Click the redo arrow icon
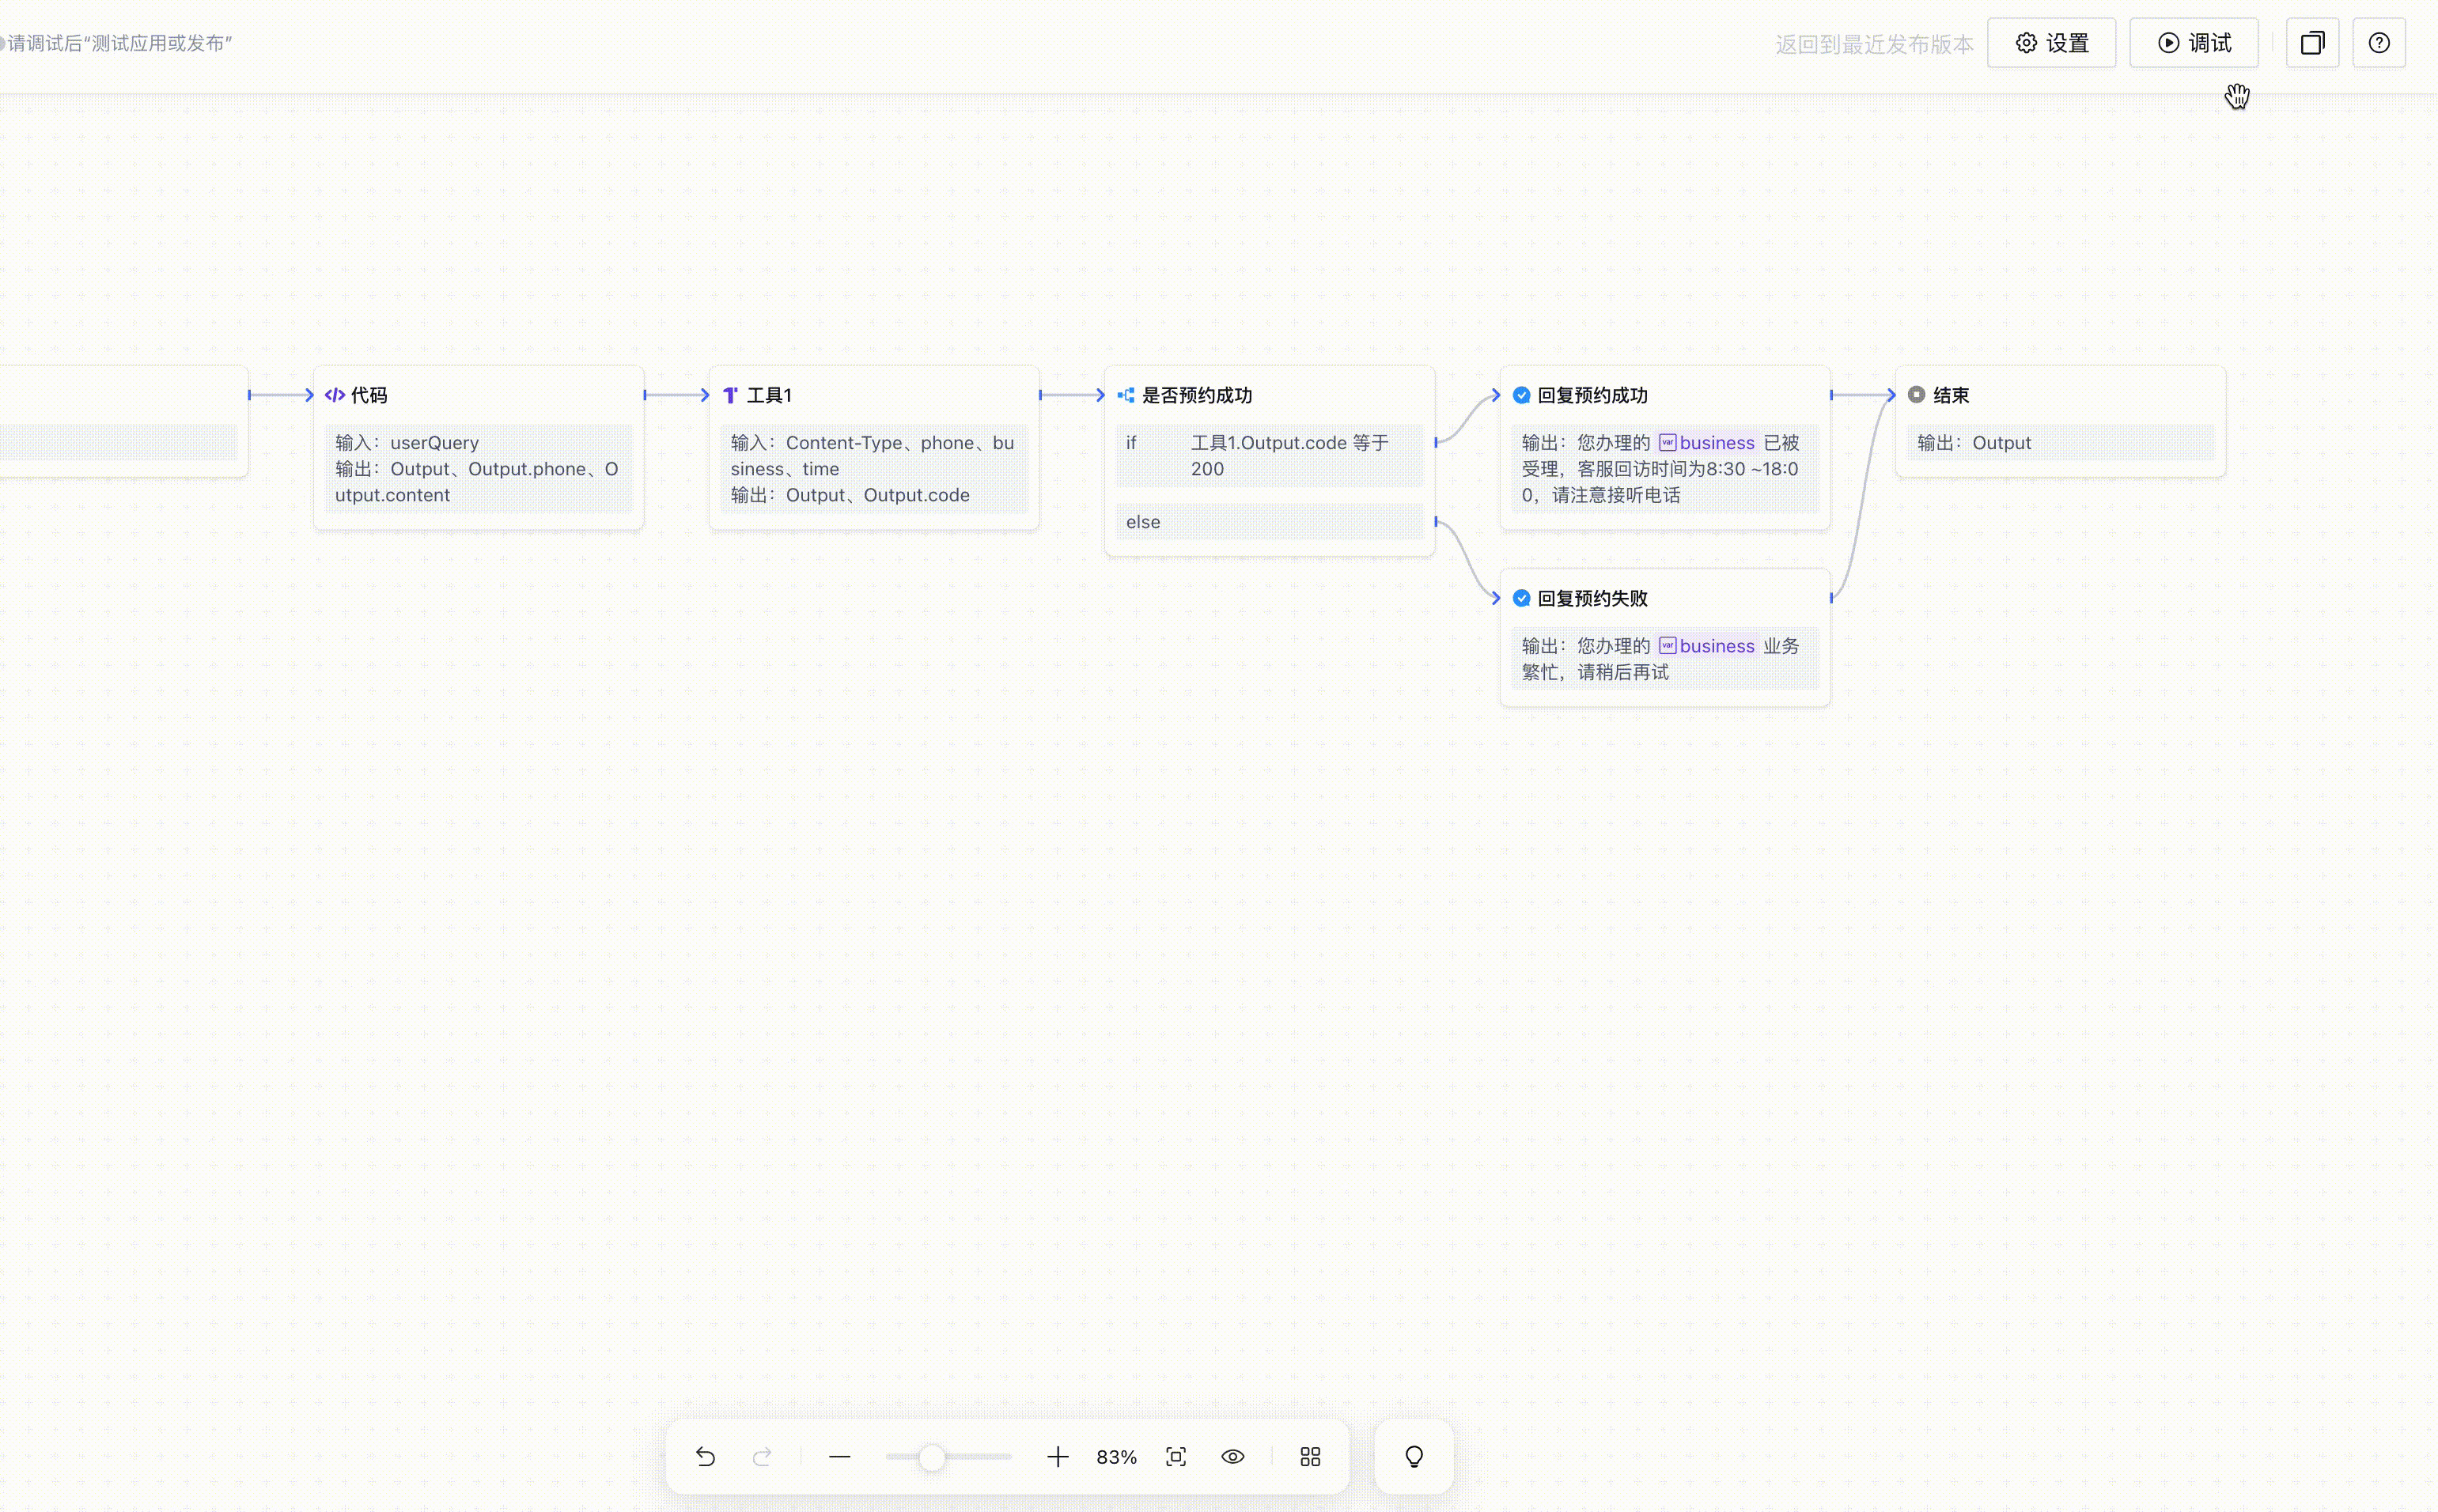The image size is (2438, 1512). point(762,1457)
